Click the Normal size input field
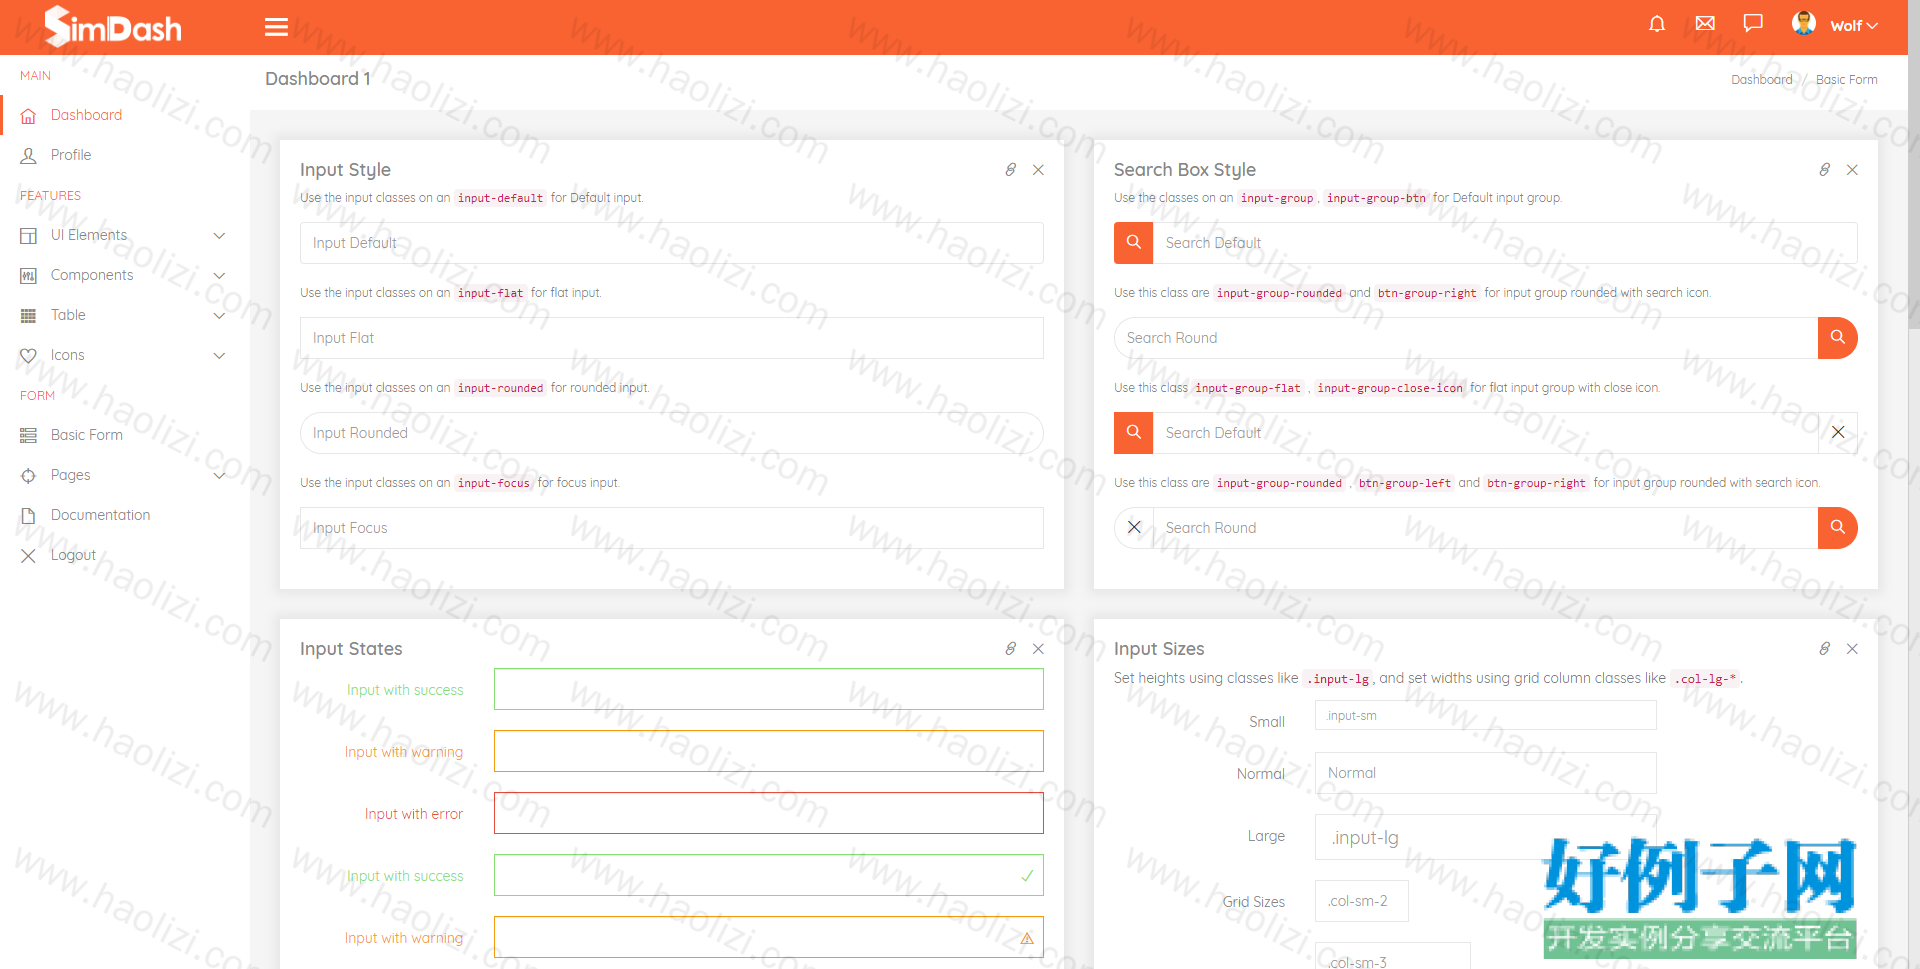This screenshot has height=969, width=1920. tap(1486, 773)
